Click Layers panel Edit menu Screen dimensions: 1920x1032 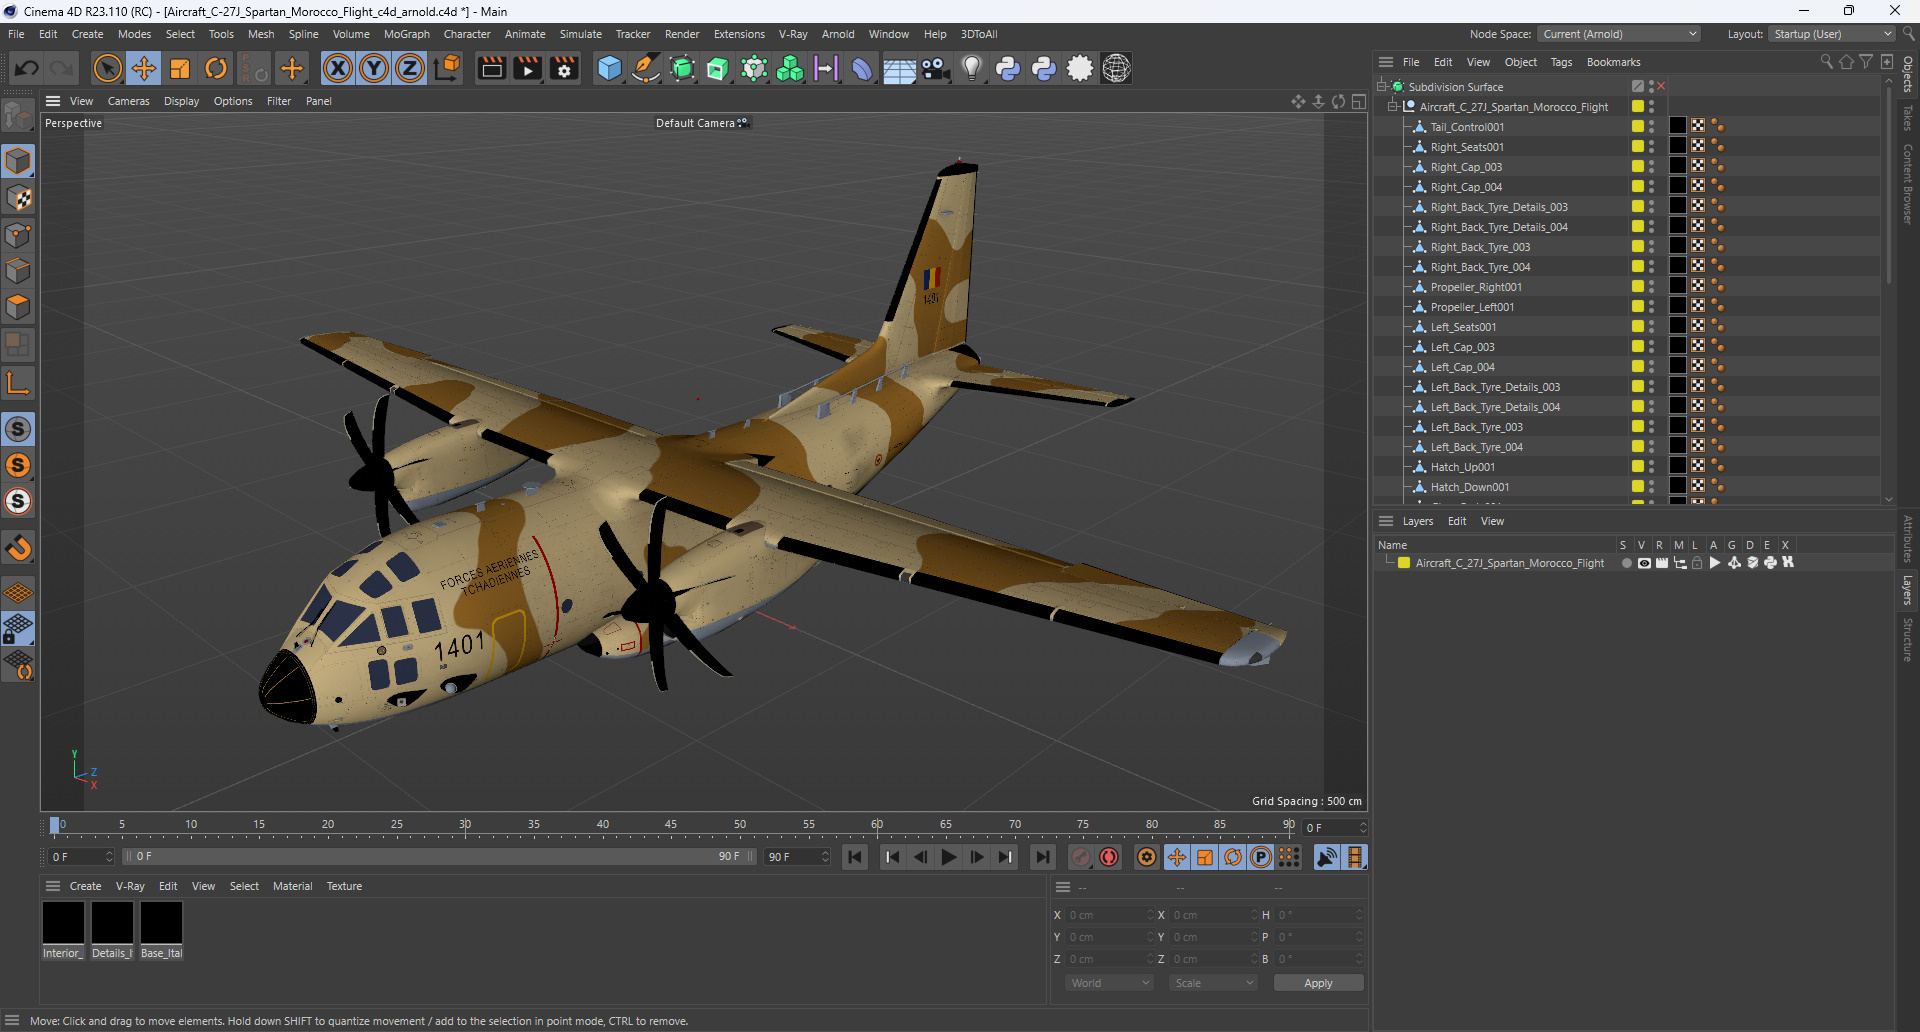tap(1457, 521)
